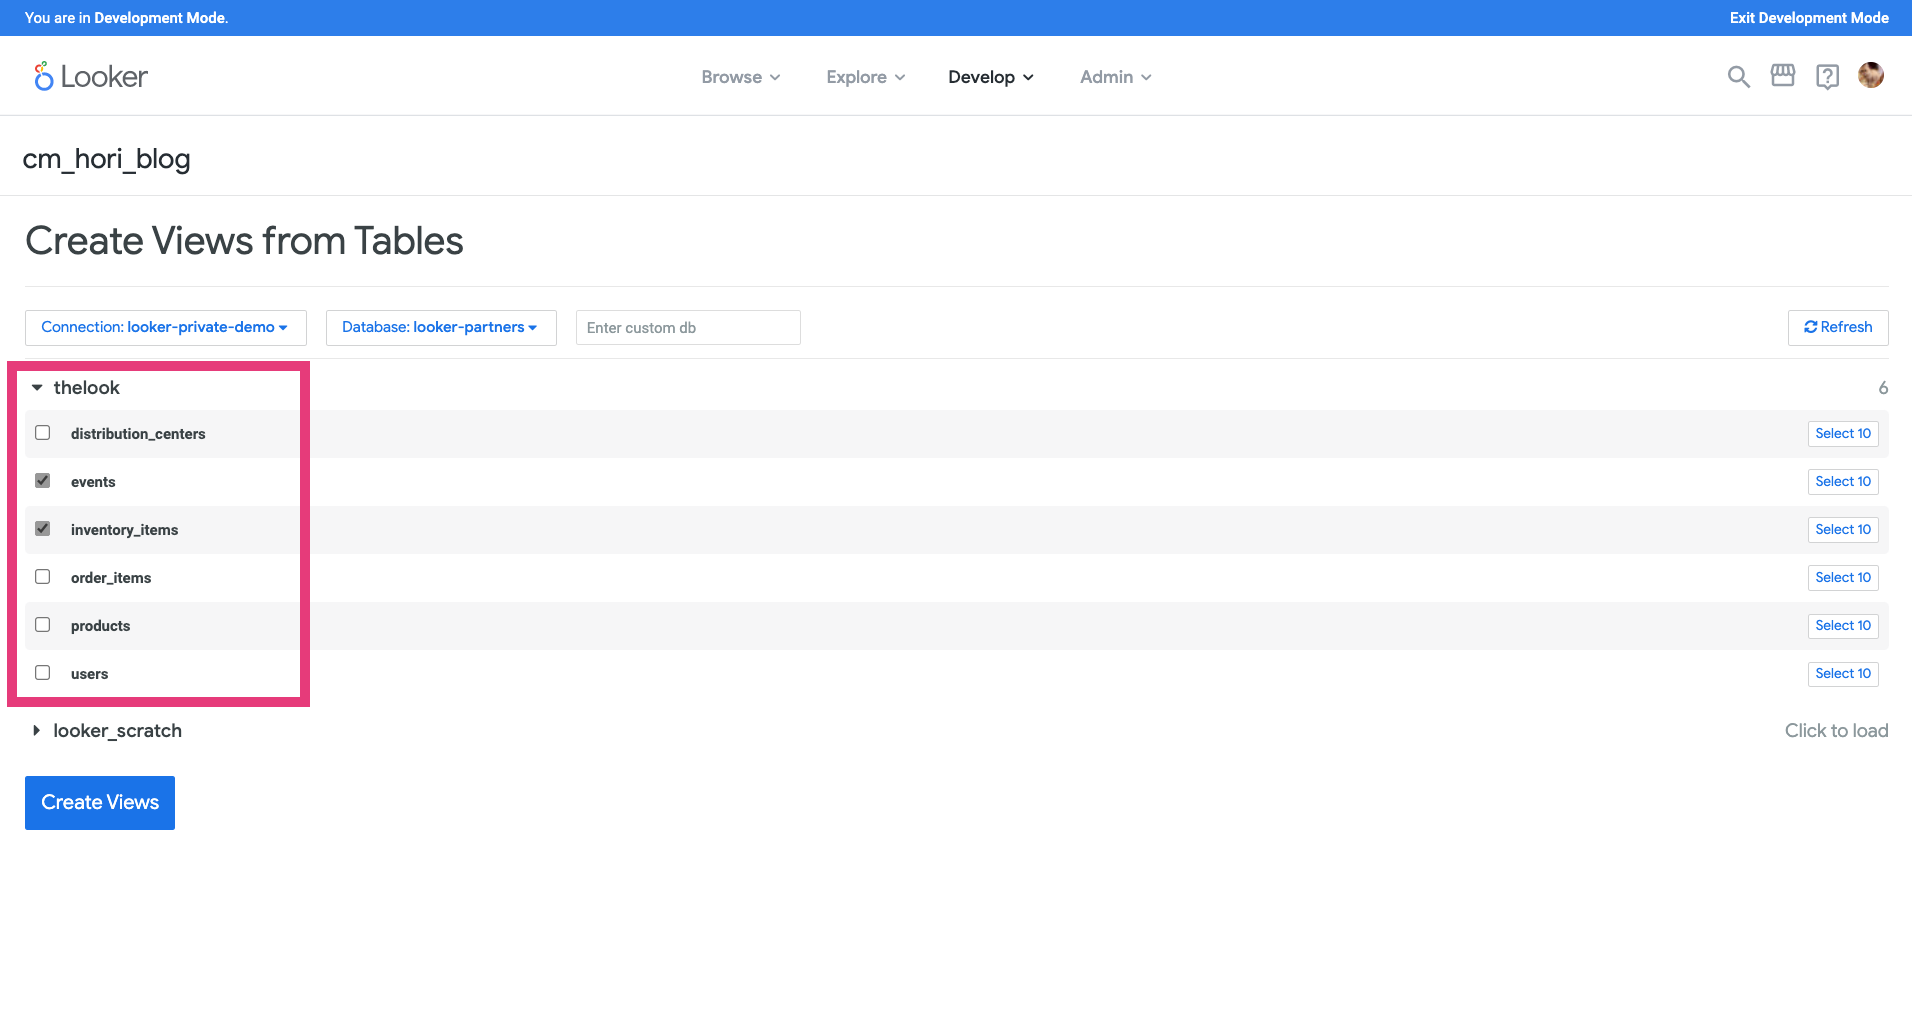Click the Looker logo
This screenshot has width=1912, height=1027.
(90, 76)
